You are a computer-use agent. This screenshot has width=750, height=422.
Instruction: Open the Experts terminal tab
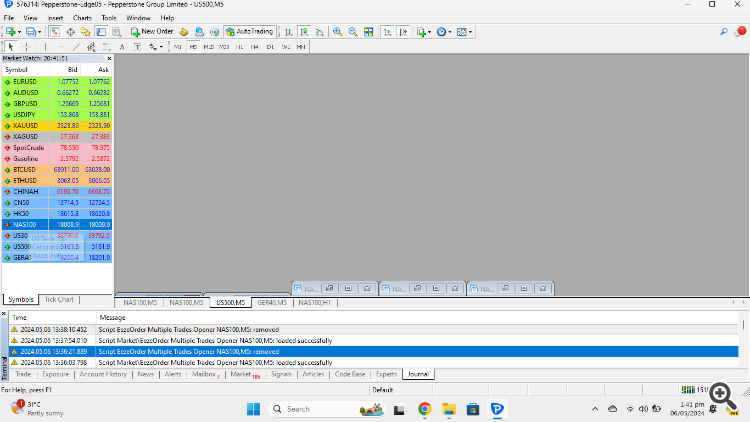[386, 374]
